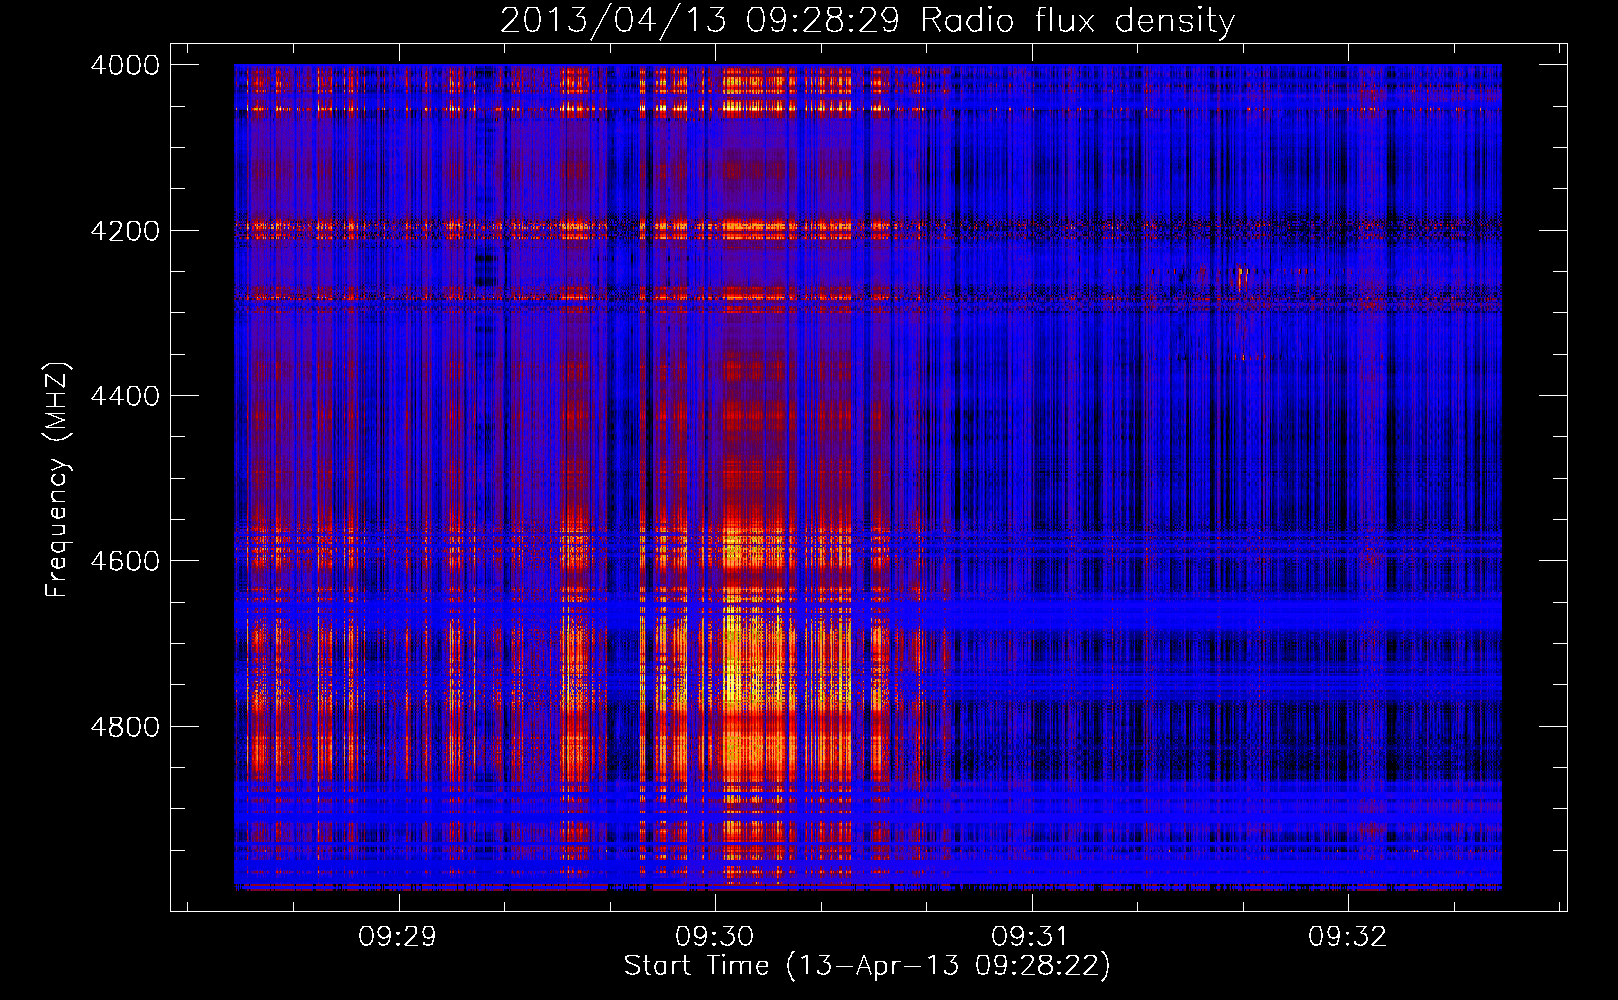The height and width of the screenshot is (1000, 1618).
Task: Click the 4000 frequency tick label
Action: point(125,65)
